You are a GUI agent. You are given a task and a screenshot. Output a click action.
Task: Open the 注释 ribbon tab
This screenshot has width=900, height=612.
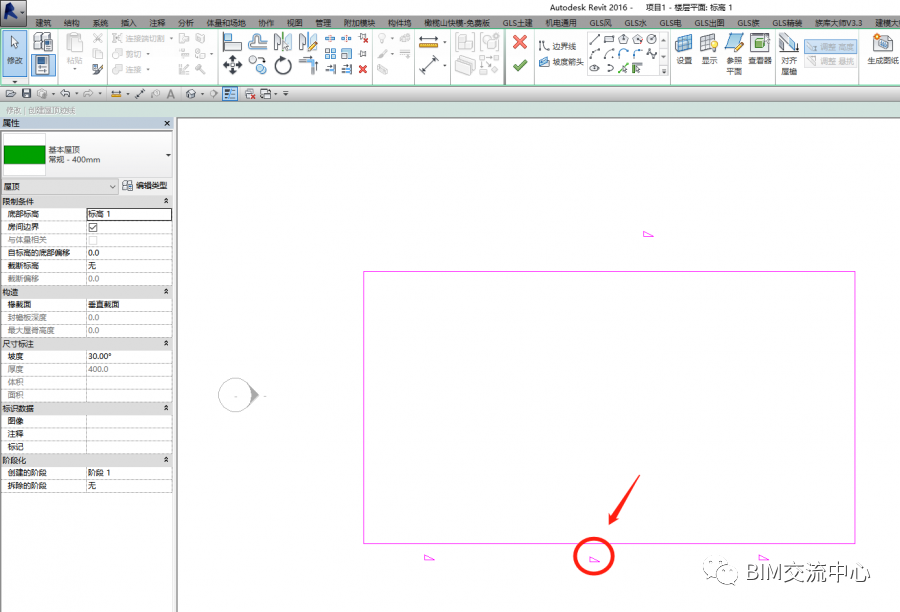coord(157,23)
